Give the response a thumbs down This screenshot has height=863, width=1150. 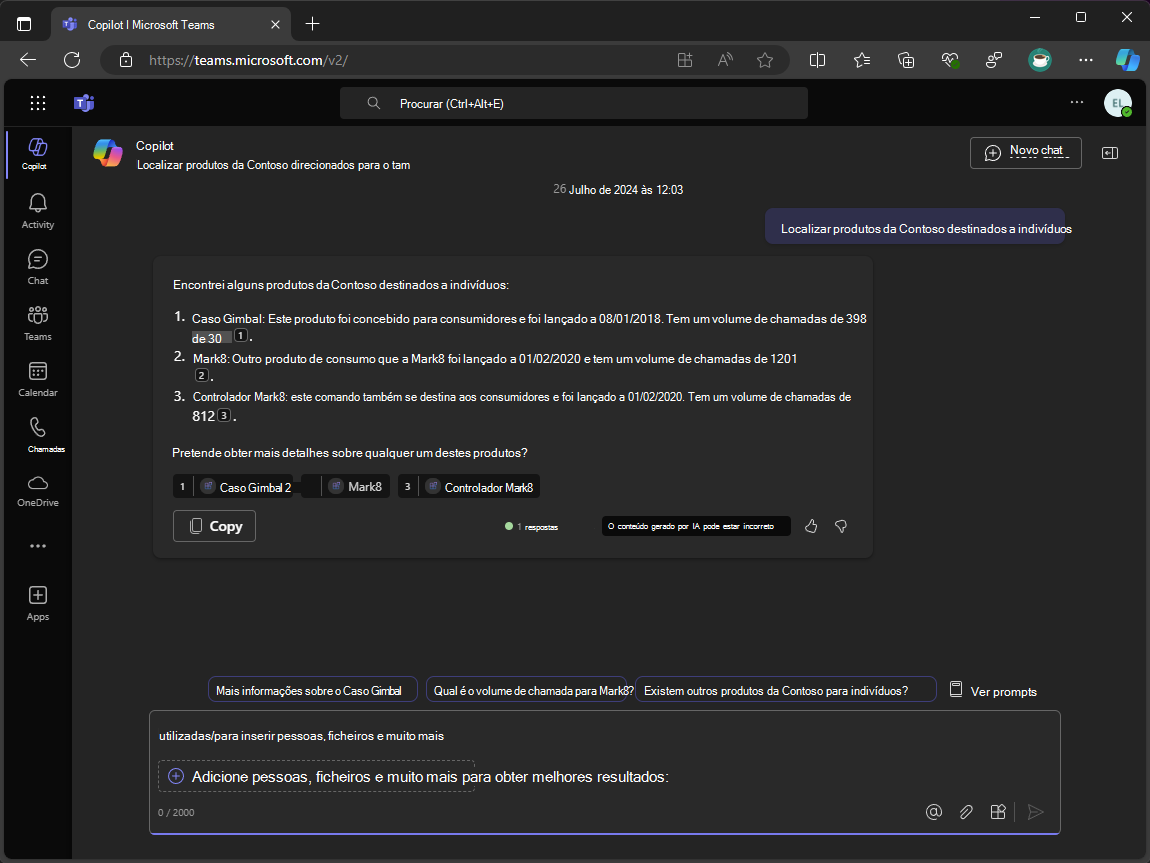click(x=840, y=526)
